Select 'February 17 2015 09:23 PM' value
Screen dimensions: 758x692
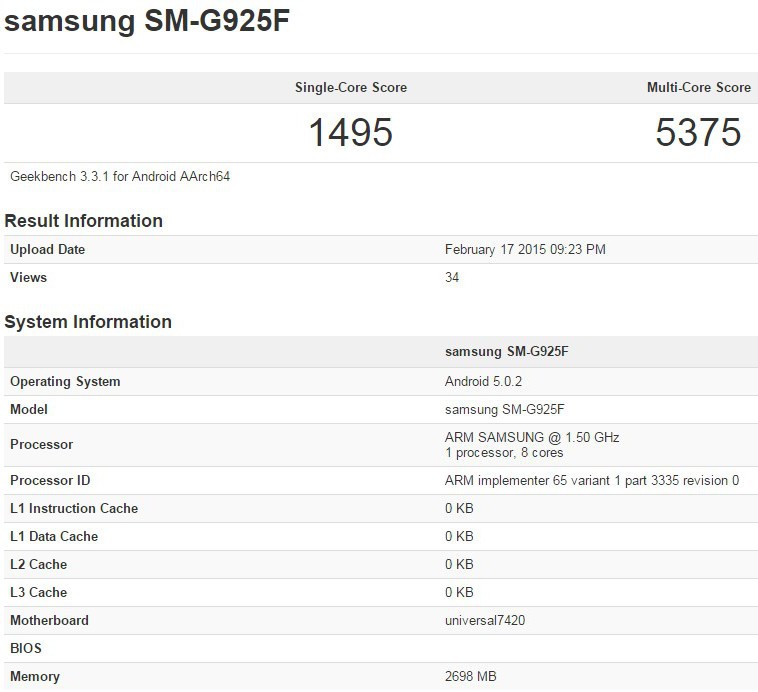525,250
